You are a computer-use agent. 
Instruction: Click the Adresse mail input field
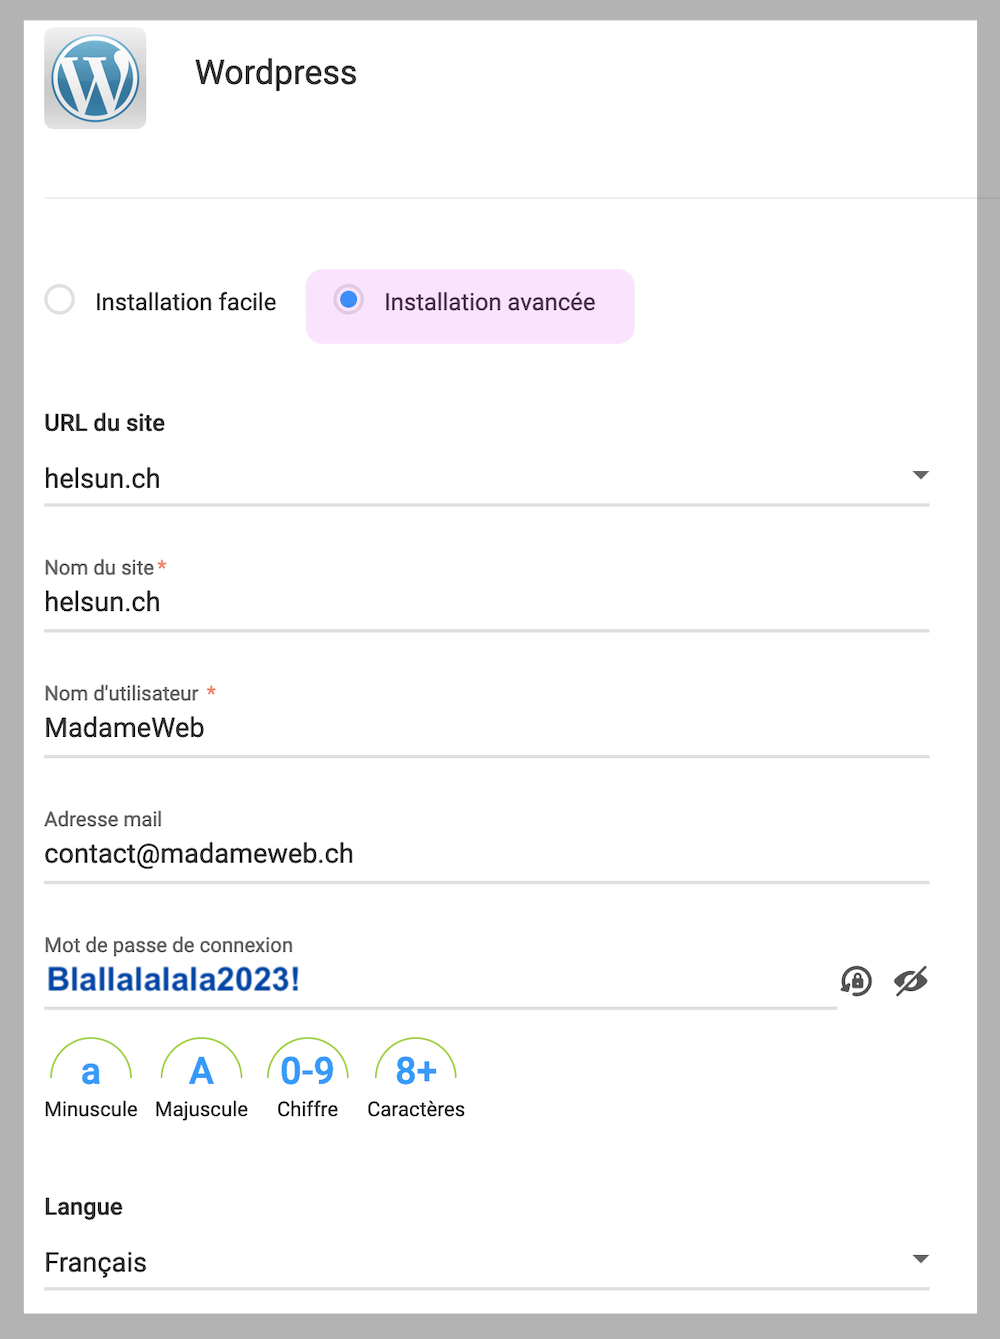pyautogui.click(x=486, y=854)
